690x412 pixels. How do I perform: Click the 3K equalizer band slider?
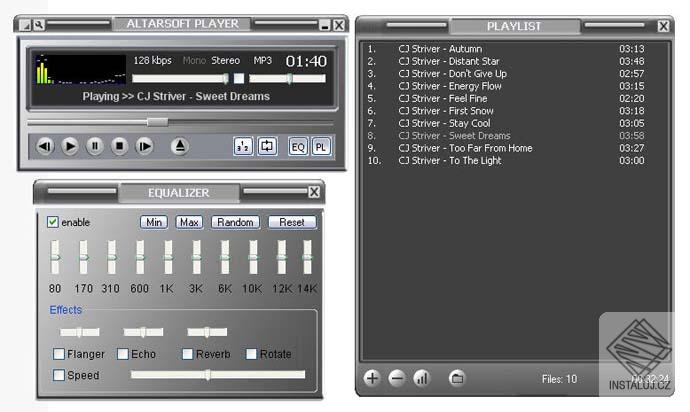click(197, 257)
